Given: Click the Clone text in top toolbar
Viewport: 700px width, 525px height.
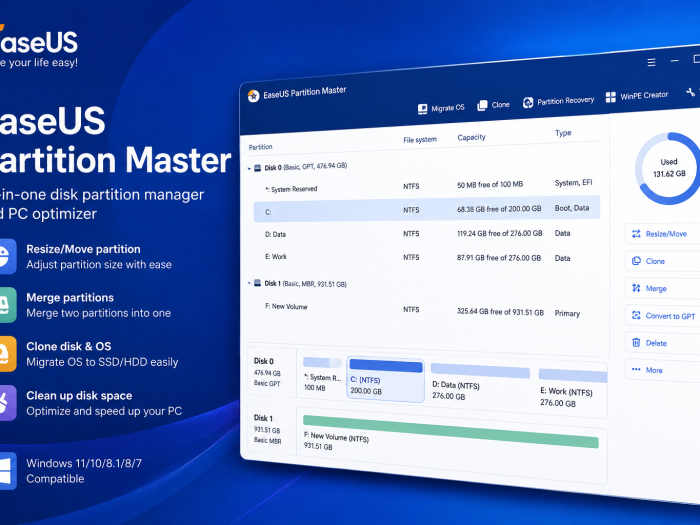Looking at the screenshot, I should (500, 104).
